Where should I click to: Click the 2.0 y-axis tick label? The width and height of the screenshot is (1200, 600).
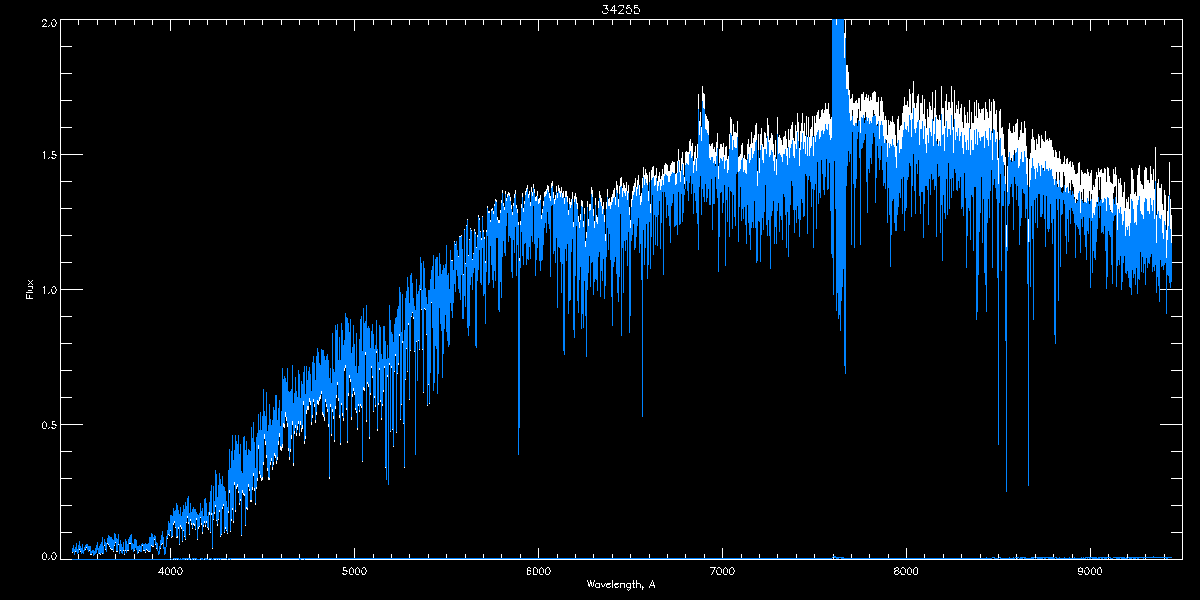pyautogui.click(x=48, y=22)
